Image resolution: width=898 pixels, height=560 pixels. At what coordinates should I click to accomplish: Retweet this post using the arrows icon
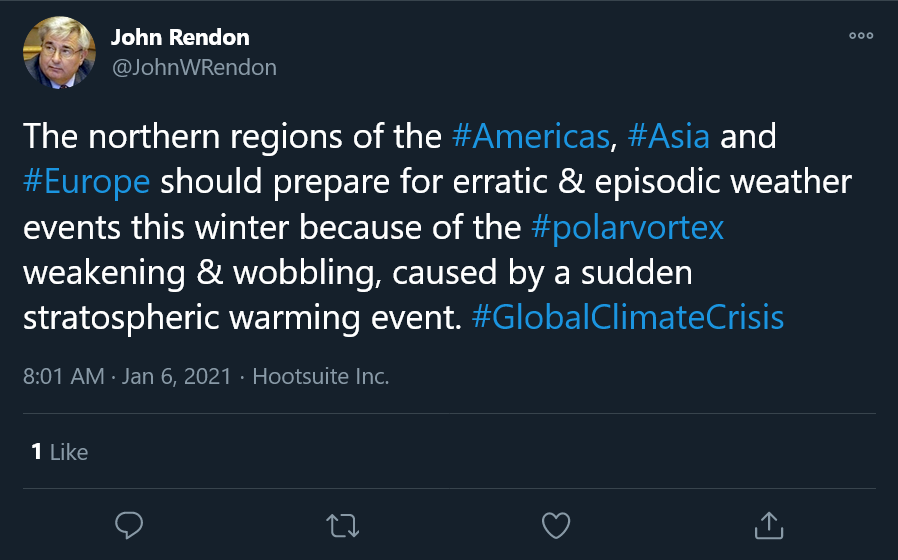[x=342, y=524]
